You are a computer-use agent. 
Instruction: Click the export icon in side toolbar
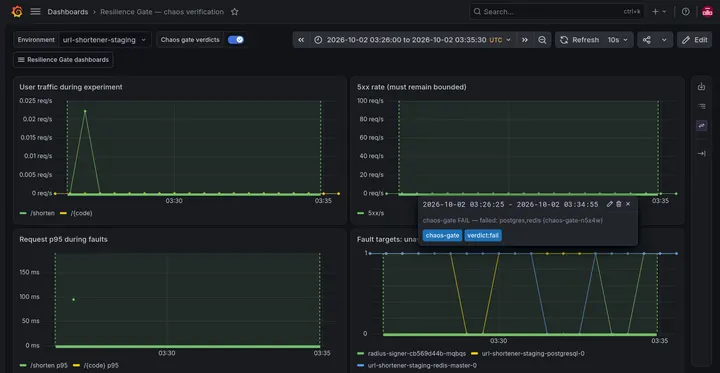tap(701, 87)
